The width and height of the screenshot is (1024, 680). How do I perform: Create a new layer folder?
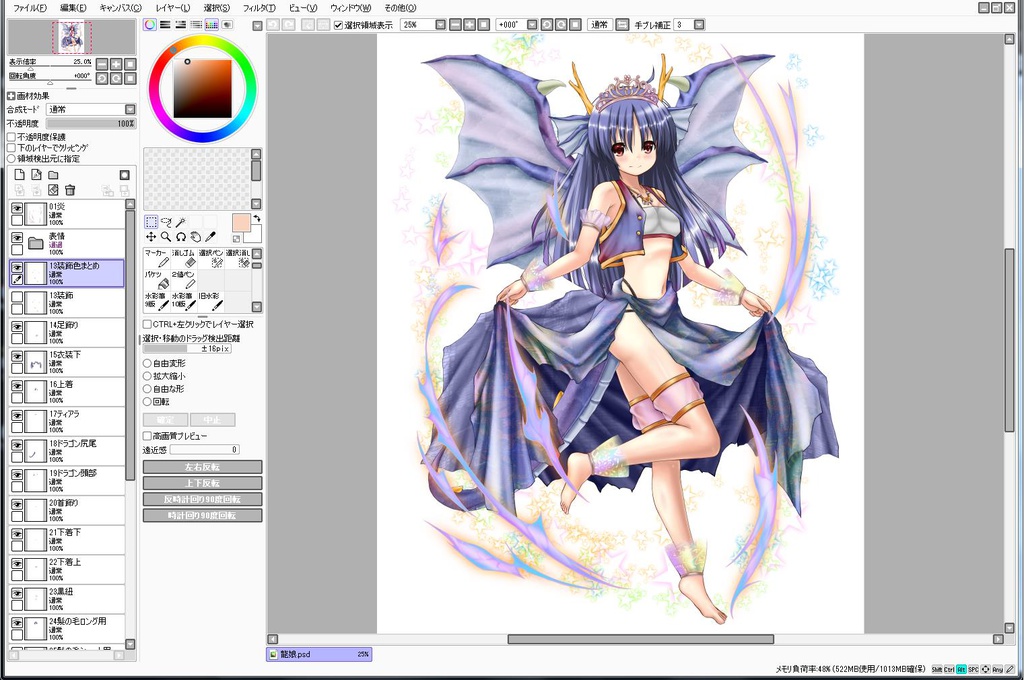tap(54, 174)
